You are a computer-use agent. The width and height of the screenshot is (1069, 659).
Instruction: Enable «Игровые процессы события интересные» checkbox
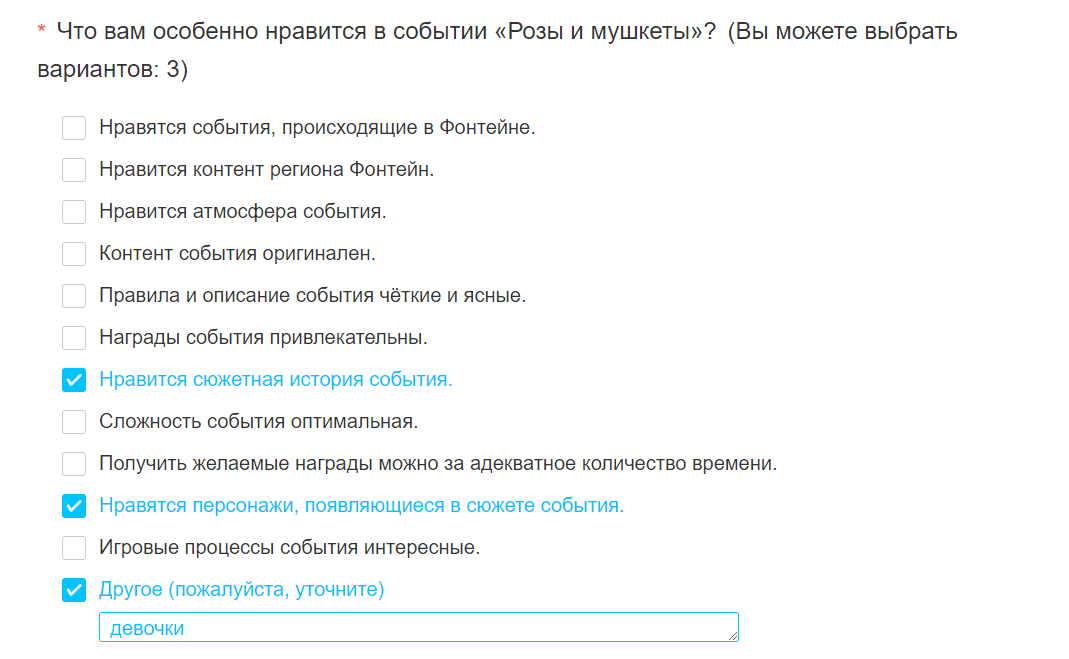(74, 548)
